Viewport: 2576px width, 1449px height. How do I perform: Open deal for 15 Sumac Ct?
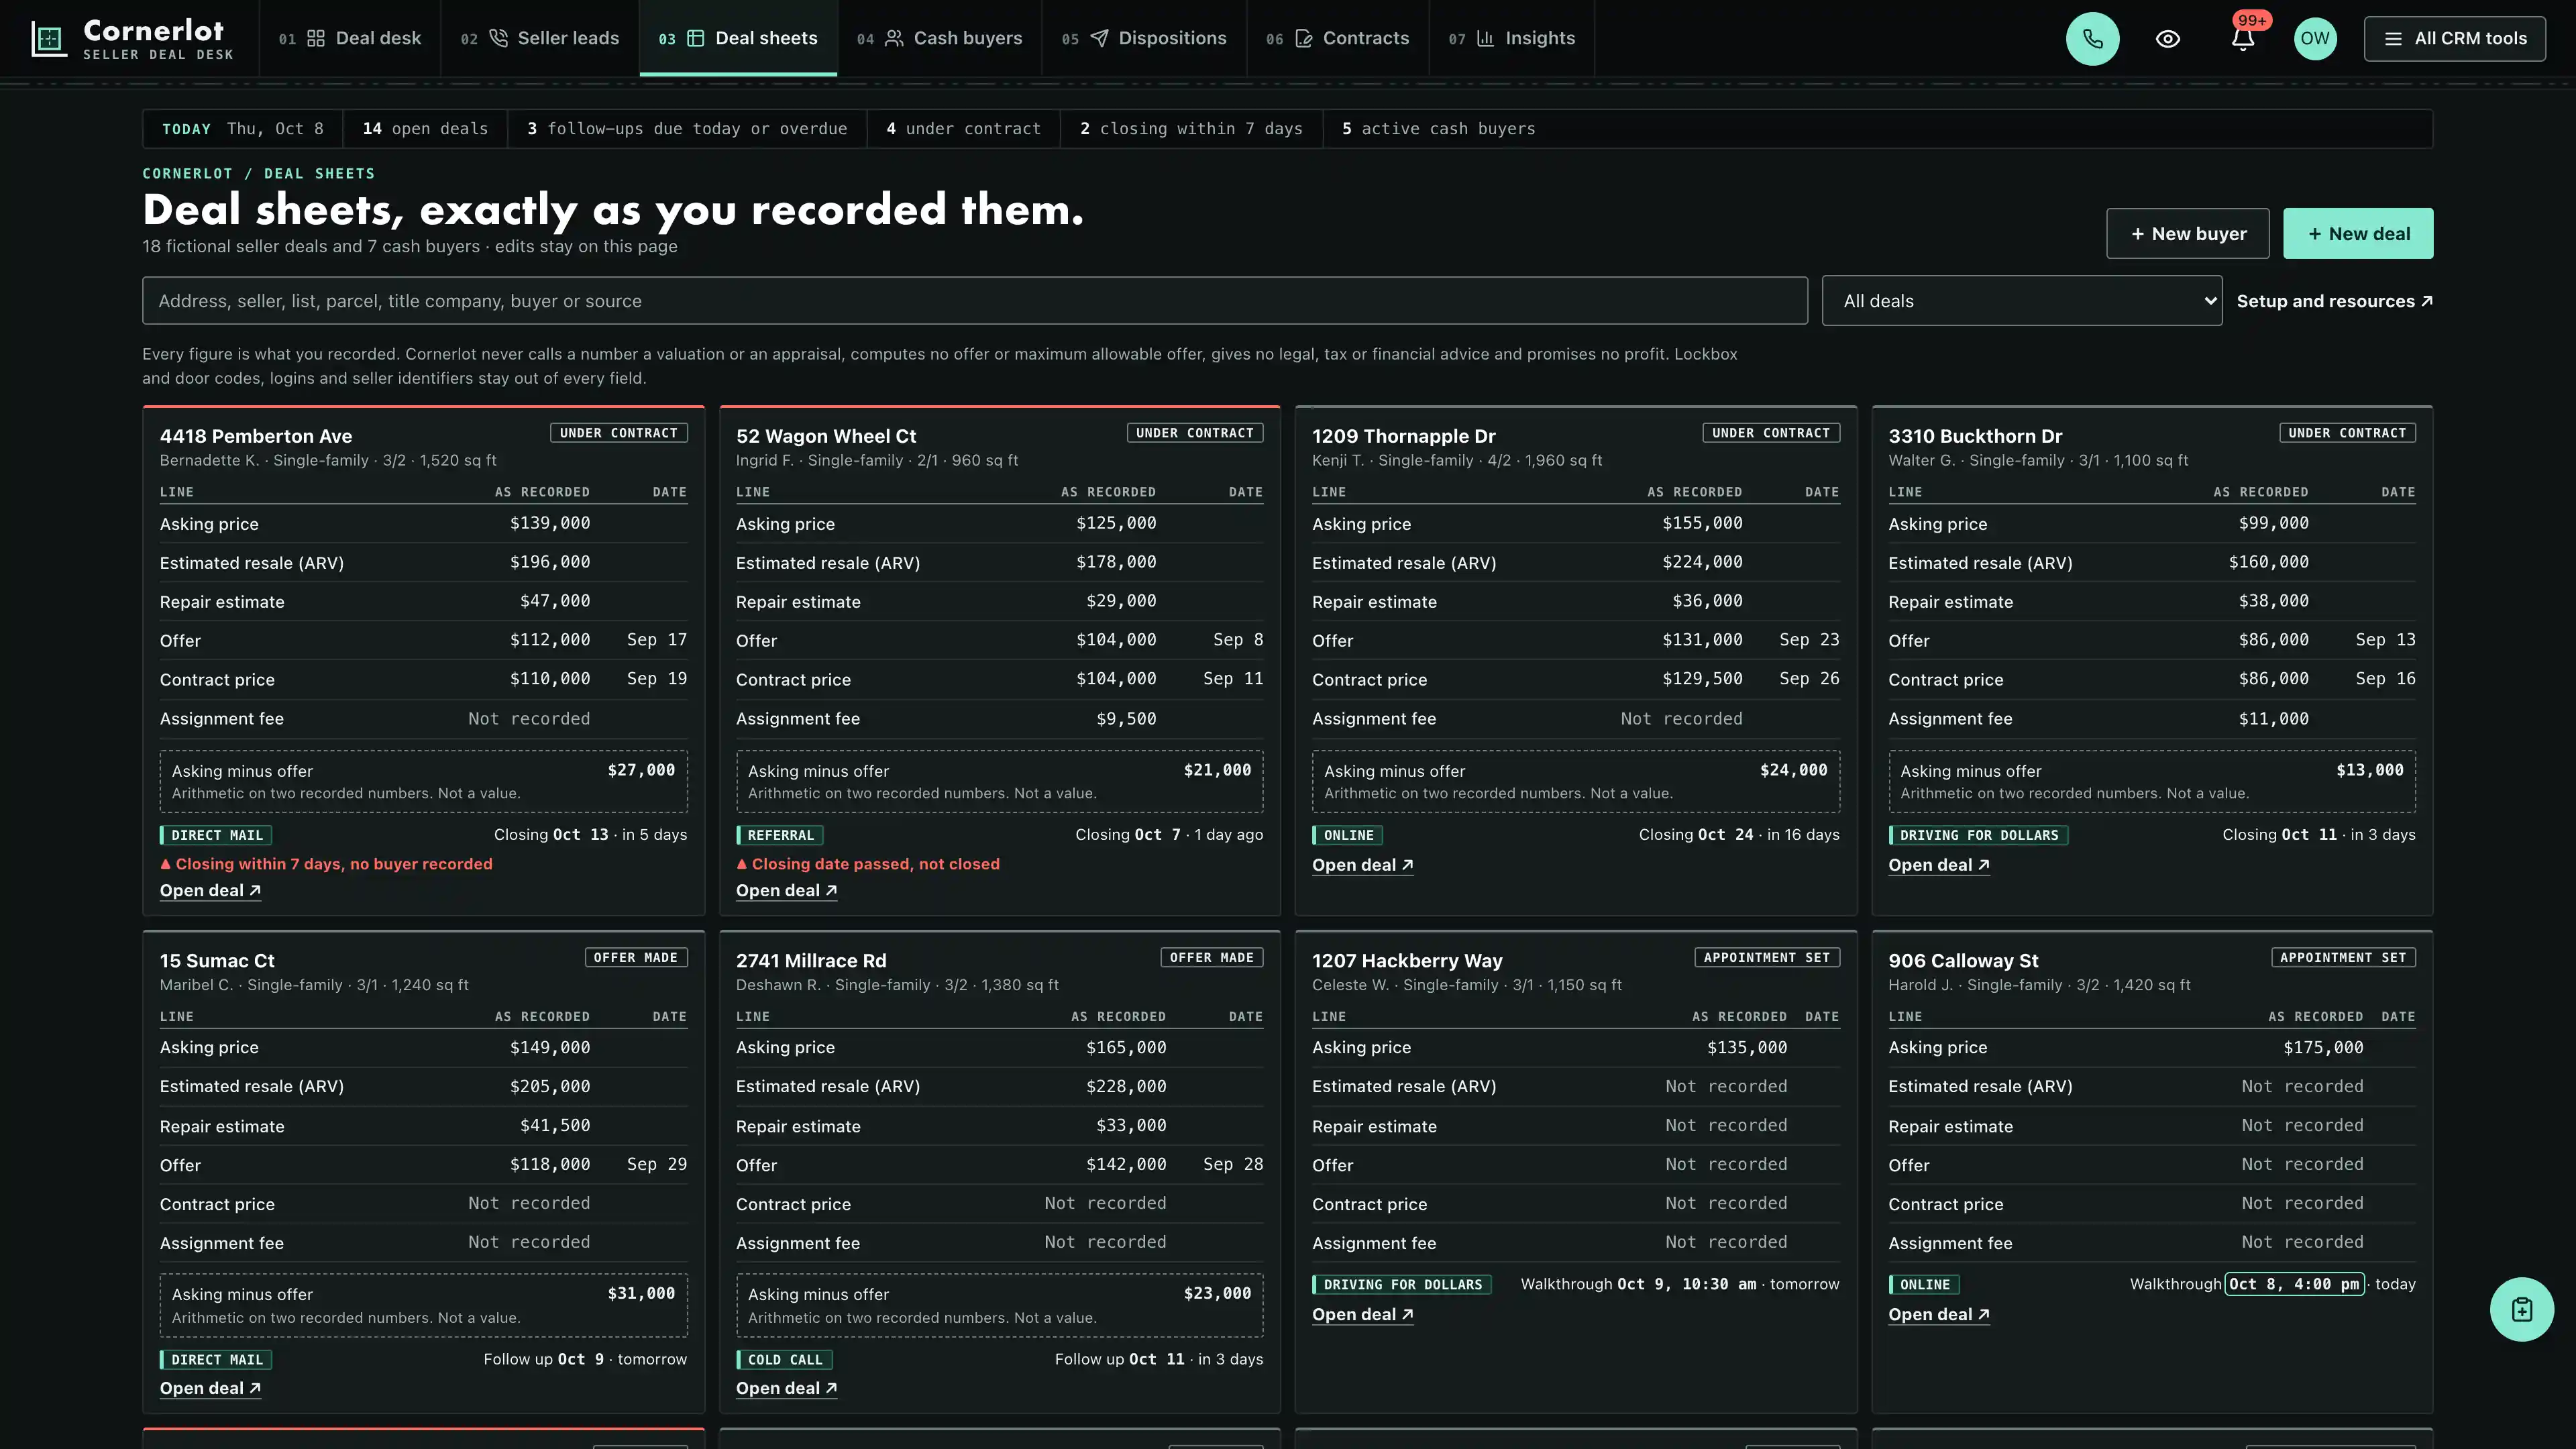click(x=210, y=1388)
